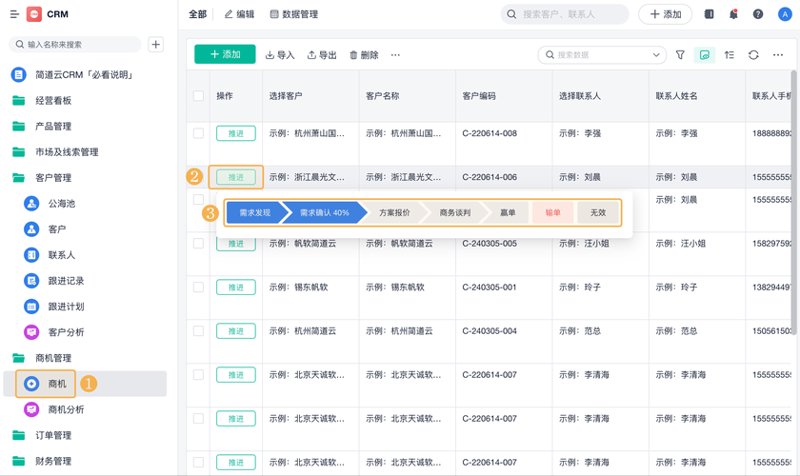Open the 客户分析 dashboard
Screen dimensions: 800x476
tap(66, 332)
